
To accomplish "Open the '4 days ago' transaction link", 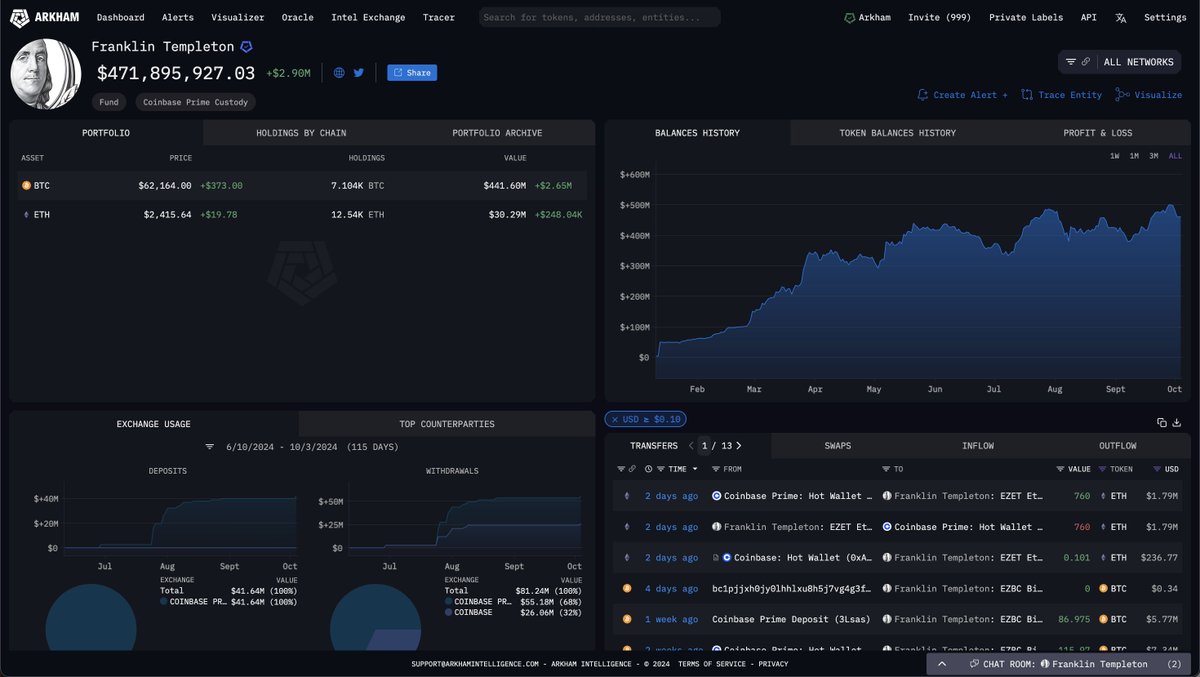I will (671, 589).
